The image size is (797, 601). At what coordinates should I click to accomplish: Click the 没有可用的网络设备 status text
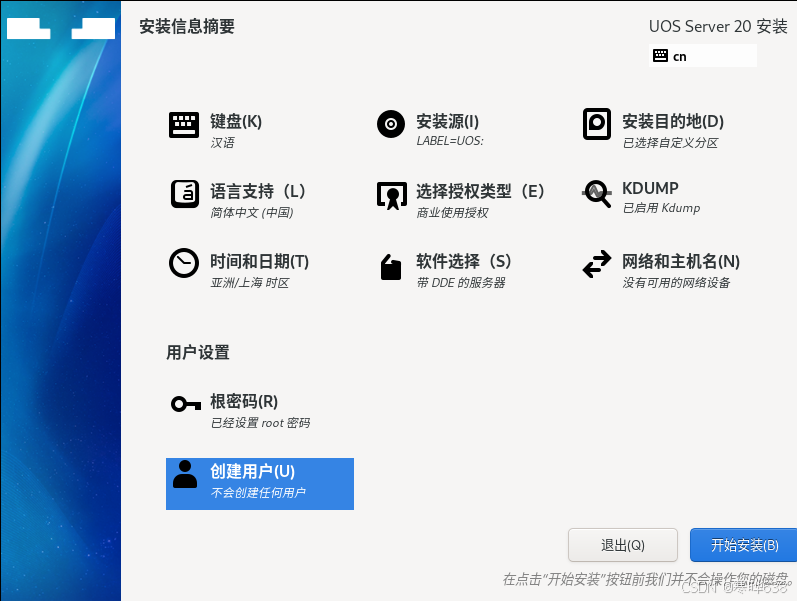coord(676,283)
